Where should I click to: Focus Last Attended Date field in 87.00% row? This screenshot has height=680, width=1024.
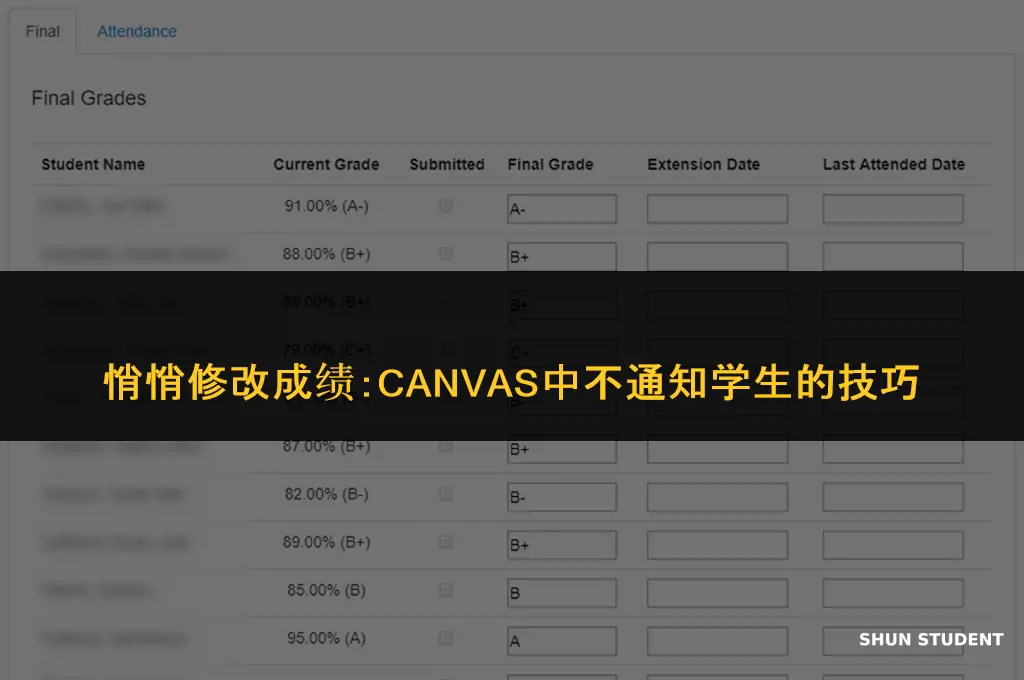[x=893, y=451]
